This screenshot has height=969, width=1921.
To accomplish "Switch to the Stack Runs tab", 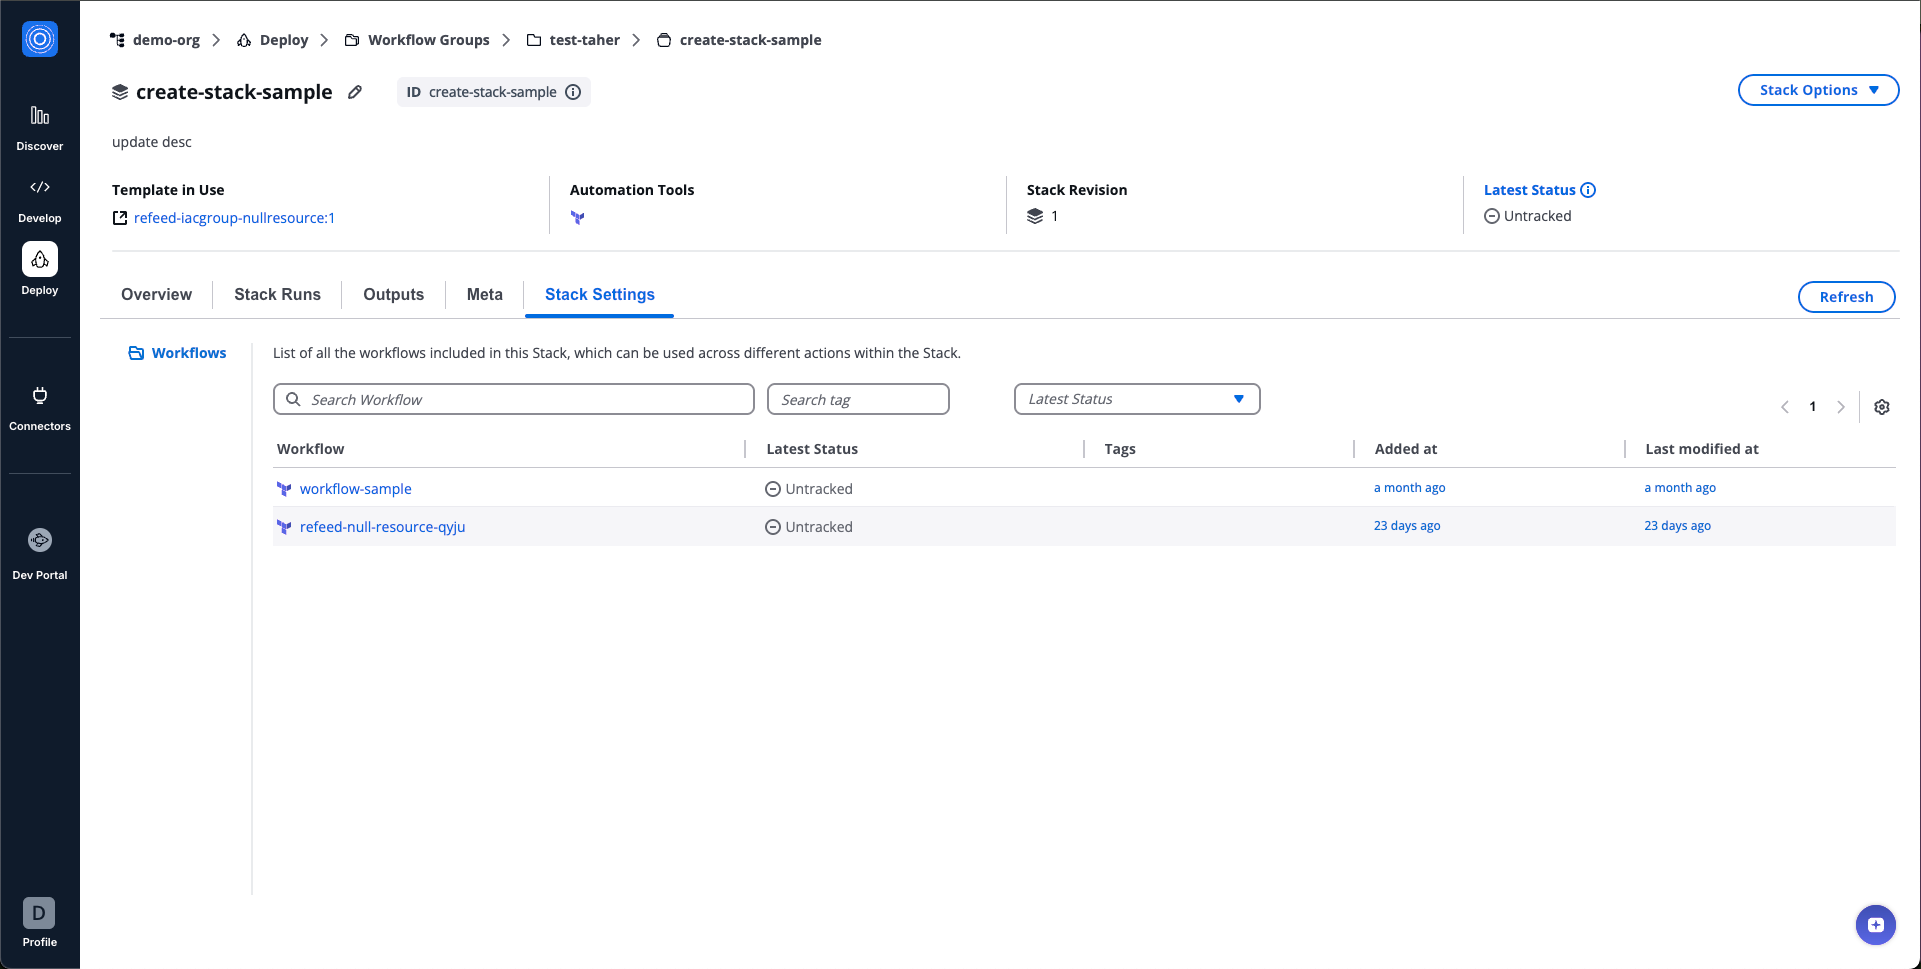I will point(277,294).
